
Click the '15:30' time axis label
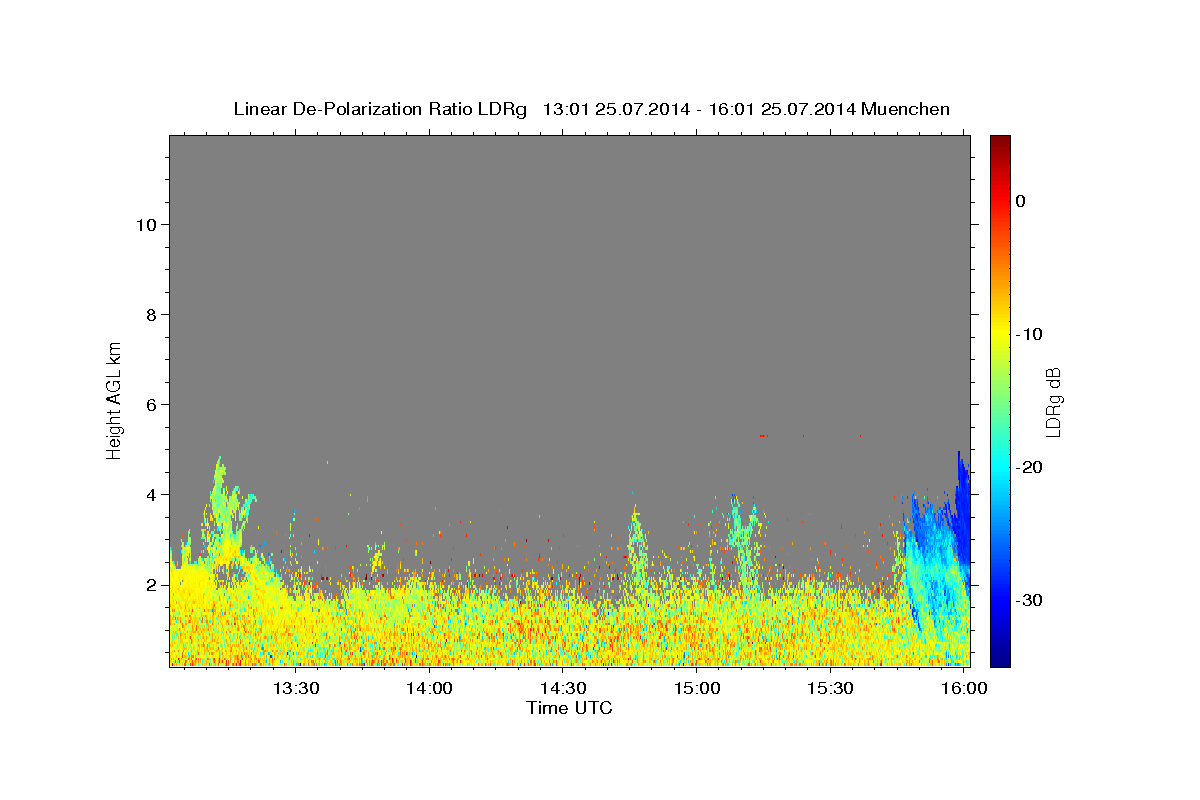click(830, 688)
